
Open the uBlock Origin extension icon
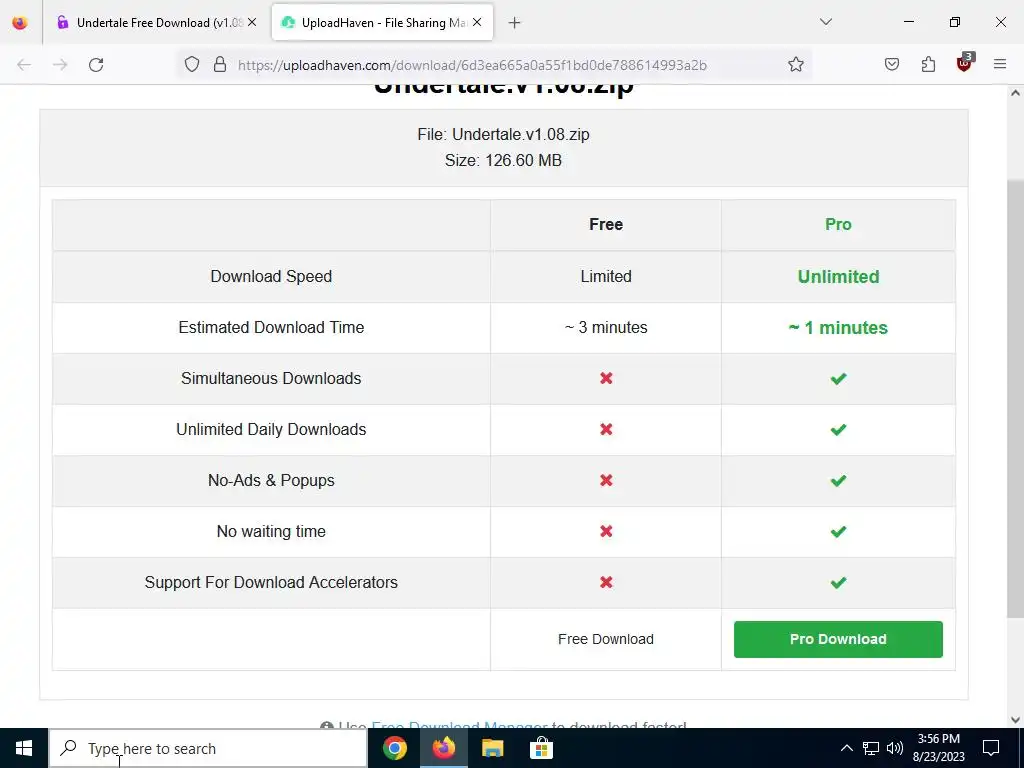click(965, 63)
